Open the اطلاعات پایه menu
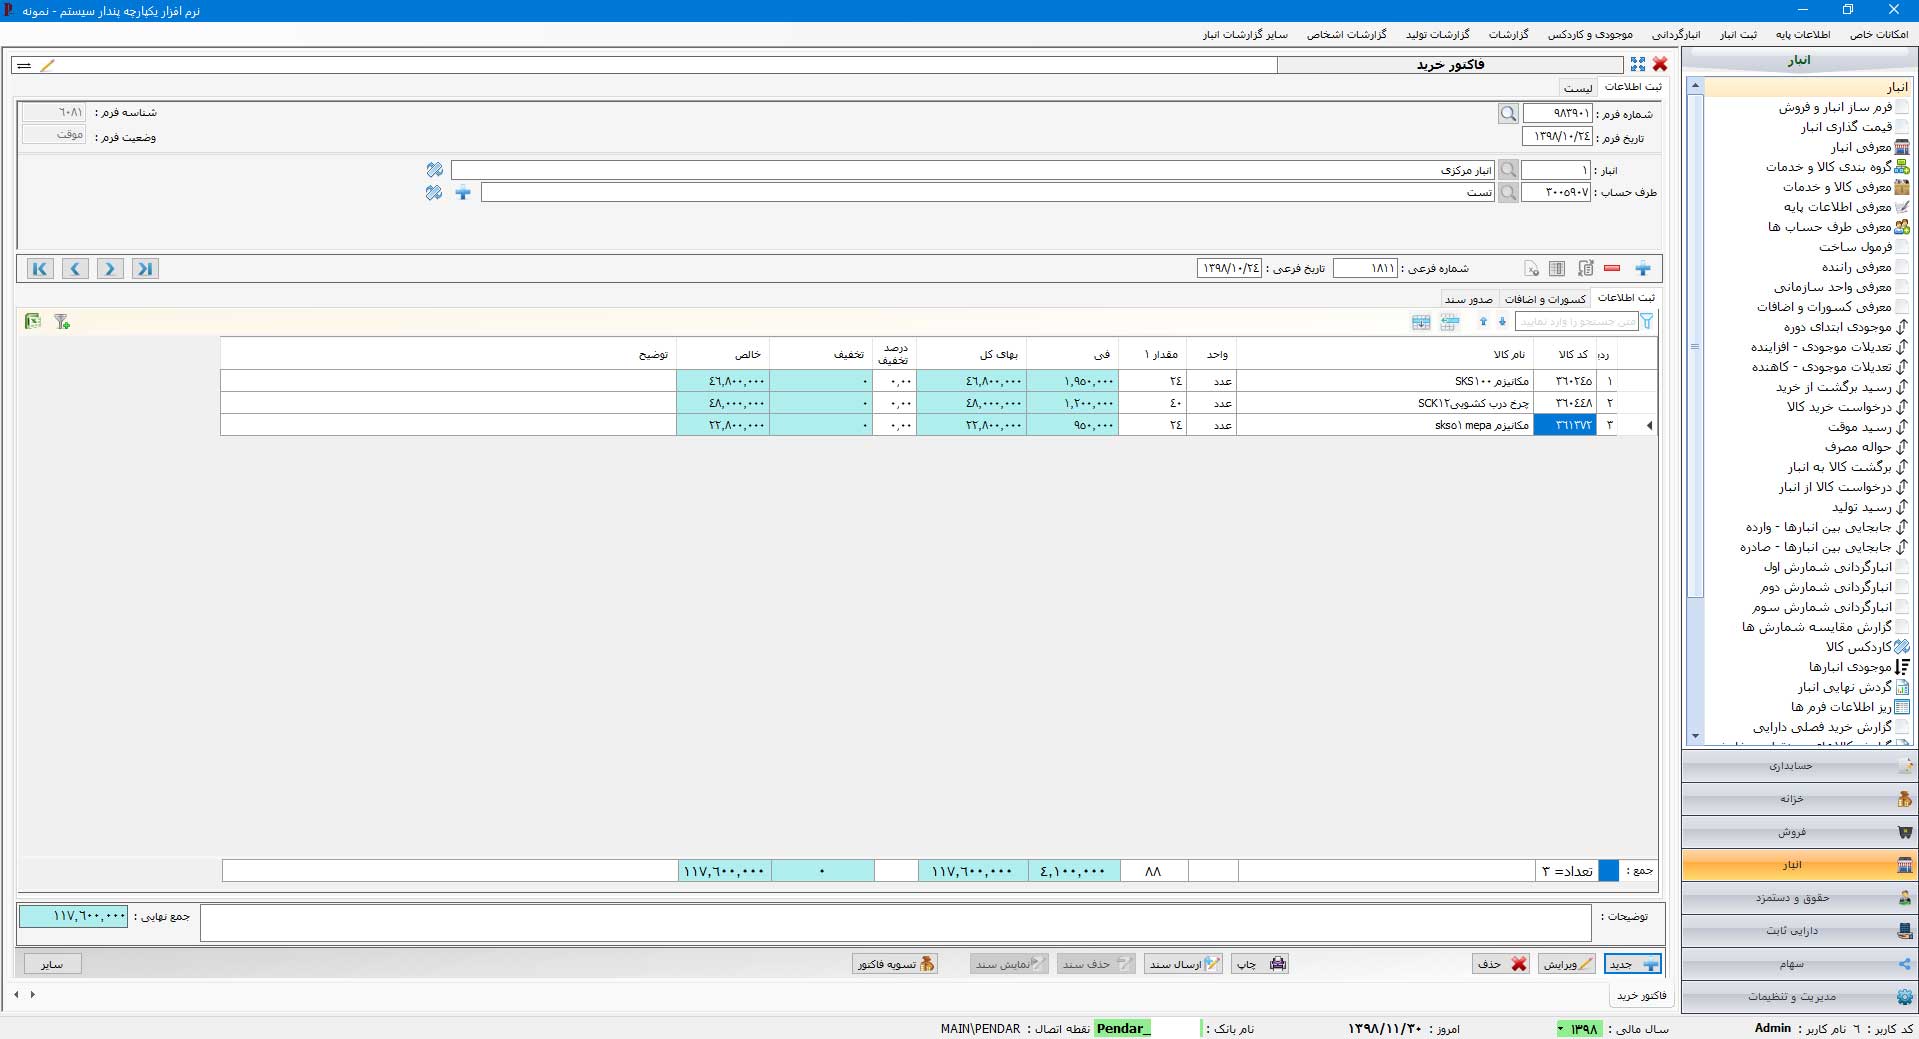The height and width of the screenshot is (1039, 1919). [1803, 34]
